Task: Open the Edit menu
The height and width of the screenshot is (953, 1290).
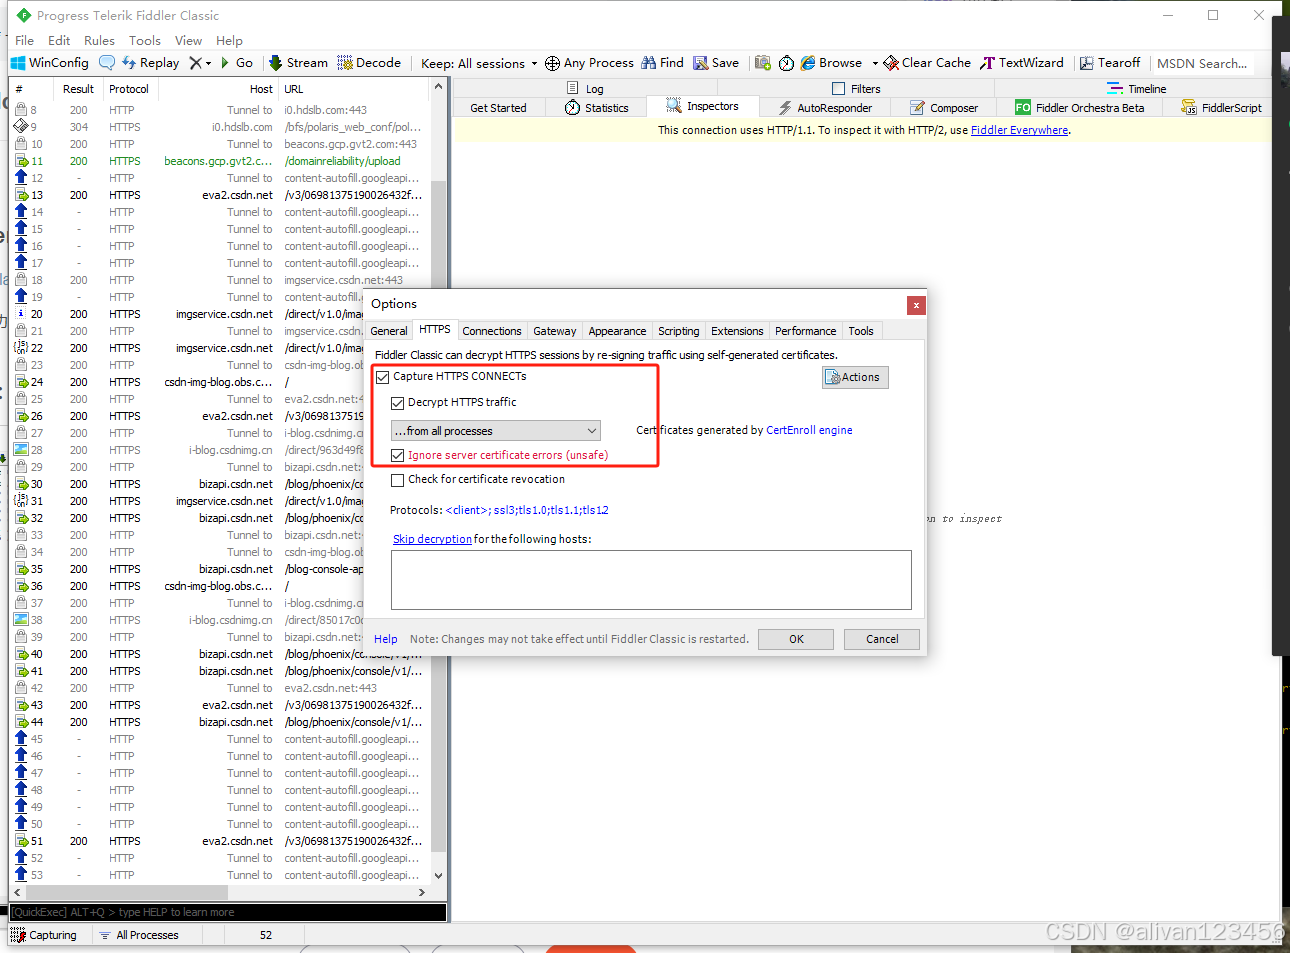Action: (x=59, y=41)
